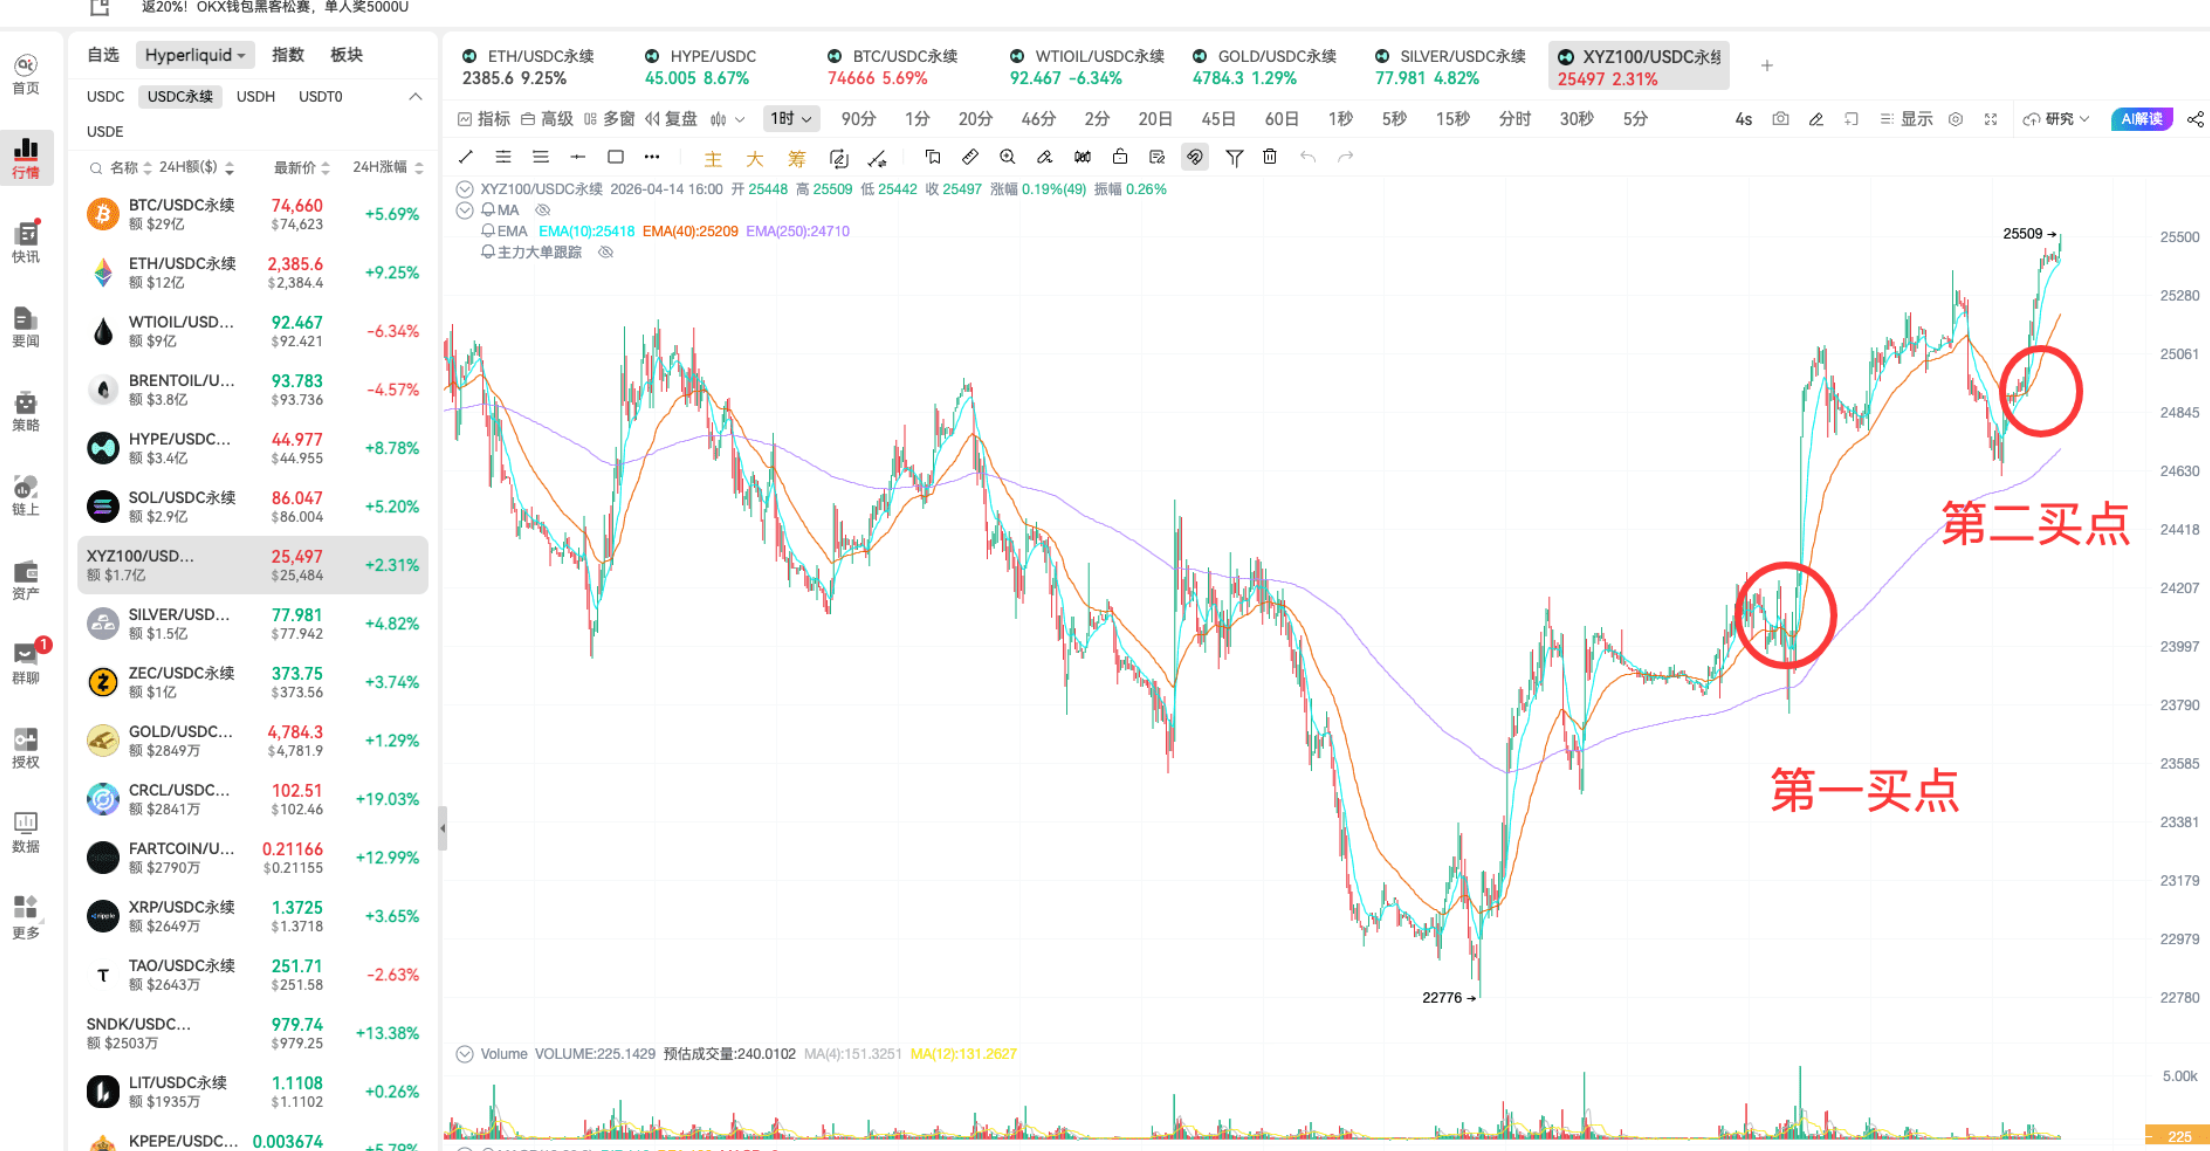Image resolution: width=2210 pixels, height=1151 pixels.
Task: Toggle the drawing lock padlock icon
Action: tap(1119, 157)
